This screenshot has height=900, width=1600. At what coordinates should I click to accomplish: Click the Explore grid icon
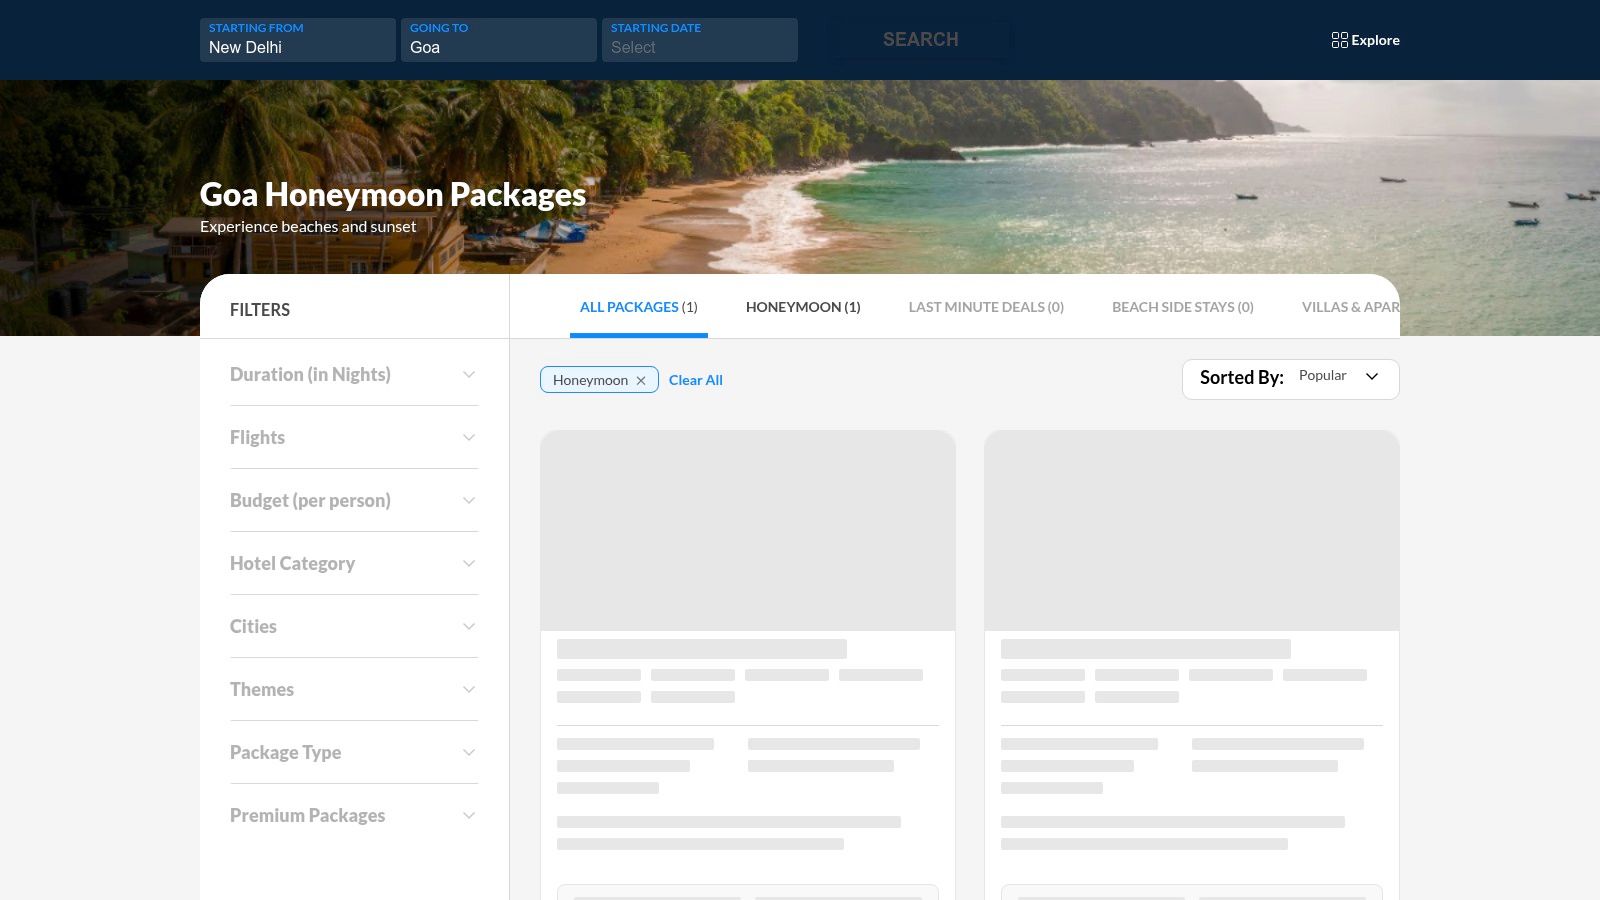1339,40
